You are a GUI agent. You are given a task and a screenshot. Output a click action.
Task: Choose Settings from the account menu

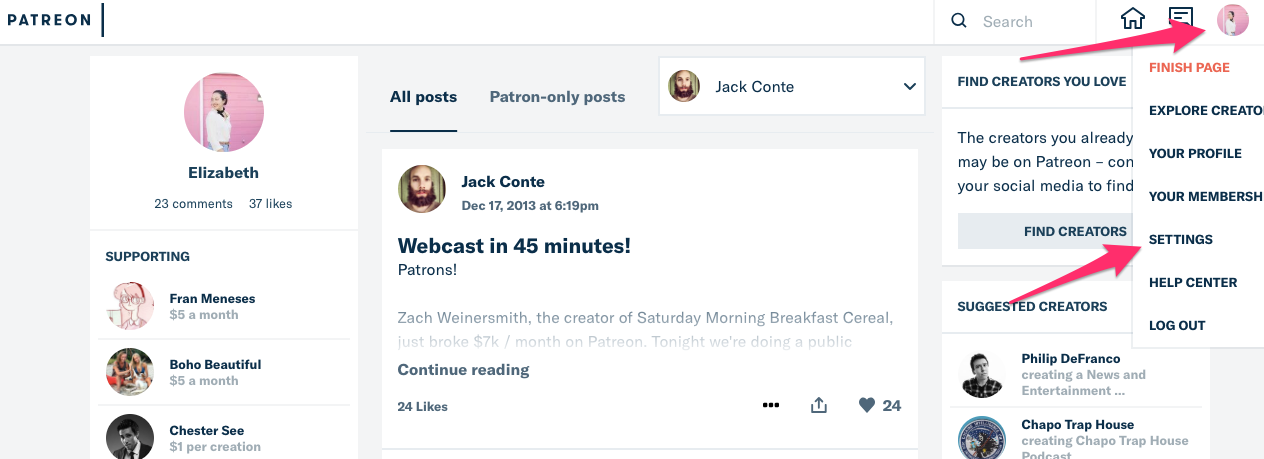pyautogui.click(x=1181, y=239)
